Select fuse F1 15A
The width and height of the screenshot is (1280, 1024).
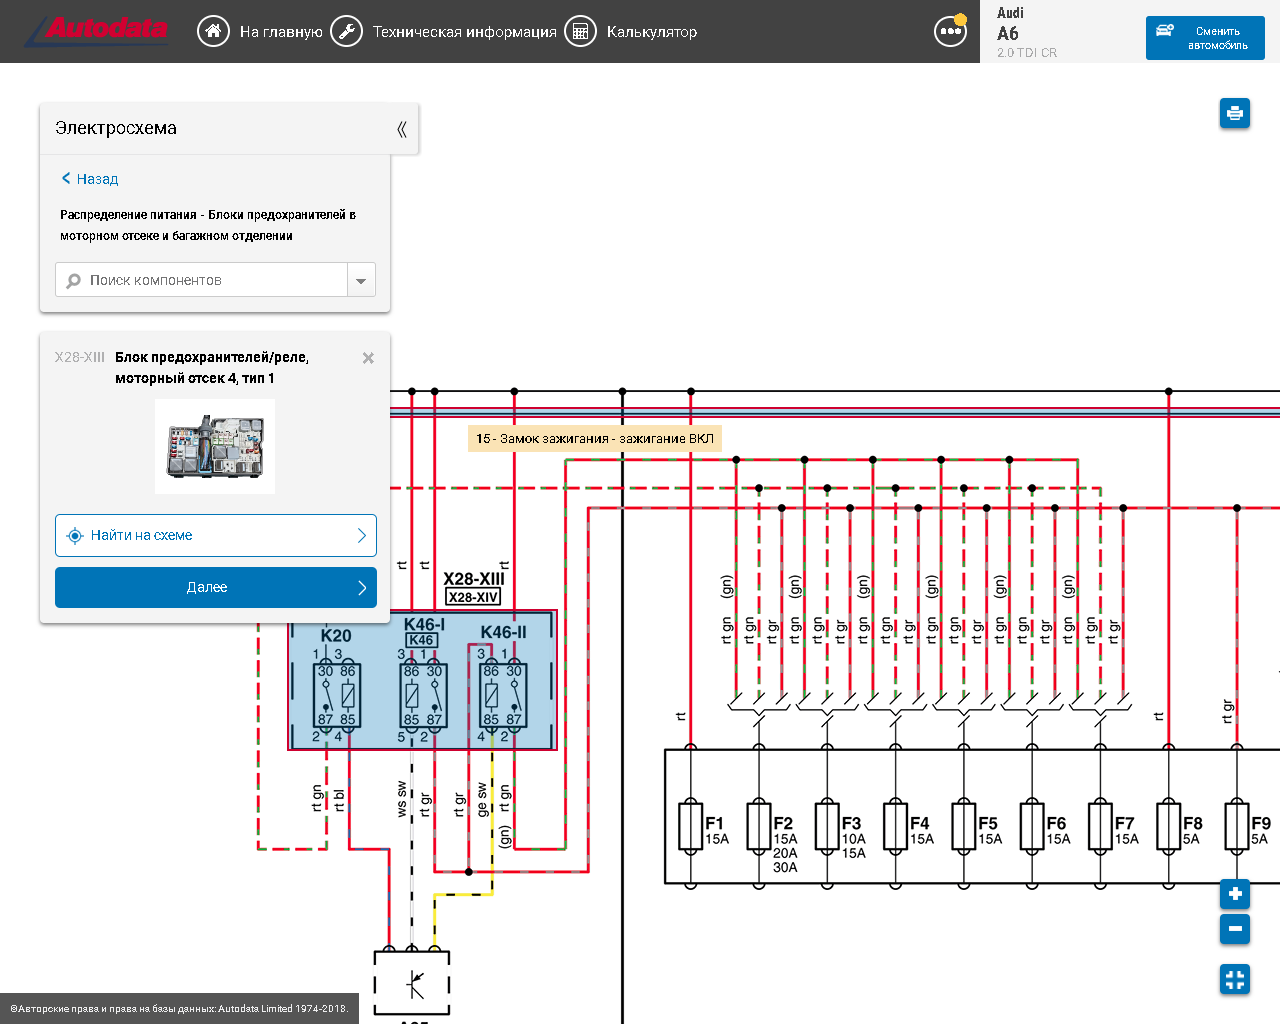pos(690,826)
